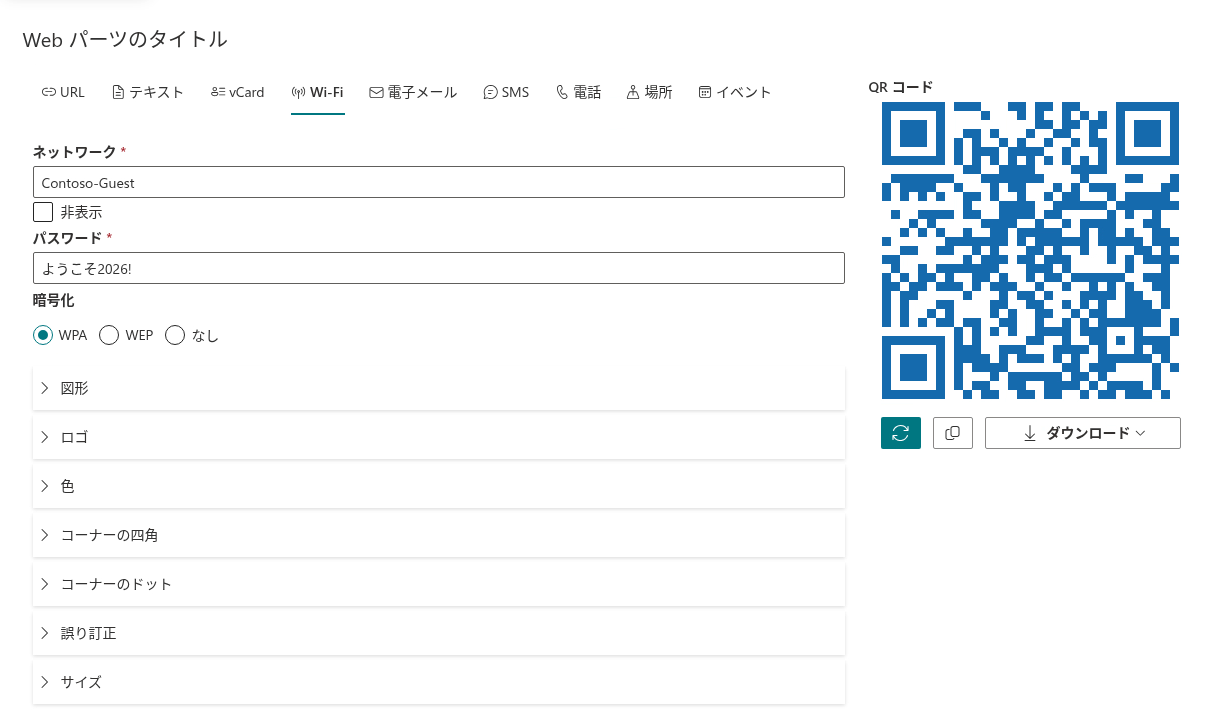This screenshot has width=1209, height=726.
Task: Click the ネットワーク input field
Action: pos(439,183)
